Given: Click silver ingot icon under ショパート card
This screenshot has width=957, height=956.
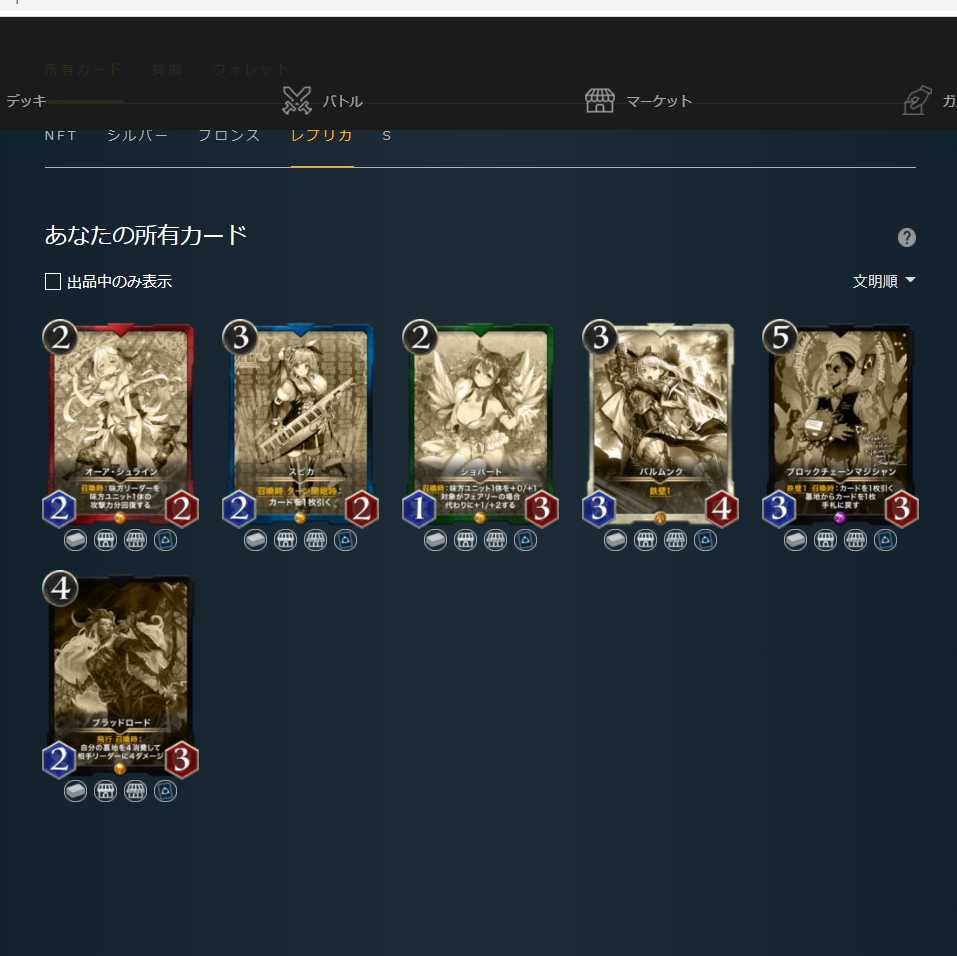Looking at the screenshot, I should (x=435, y=540).
